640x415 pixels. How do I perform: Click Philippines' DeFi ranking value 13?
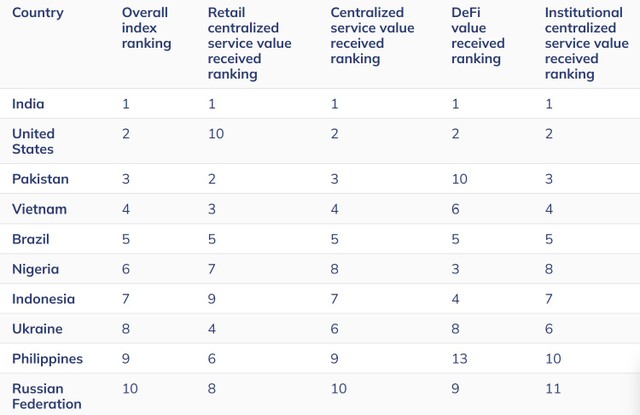459,358
